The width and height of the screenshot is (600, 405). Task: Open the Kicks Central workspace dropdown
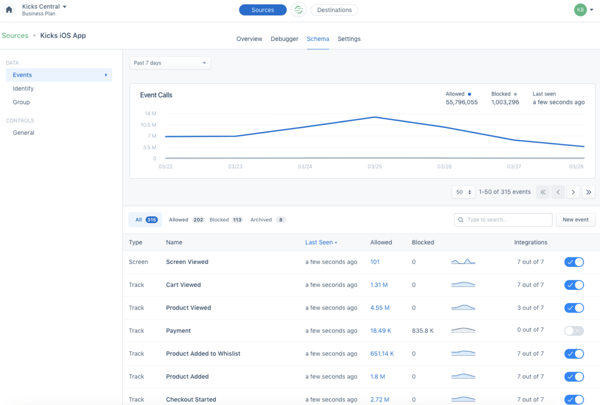pos(45,6)
